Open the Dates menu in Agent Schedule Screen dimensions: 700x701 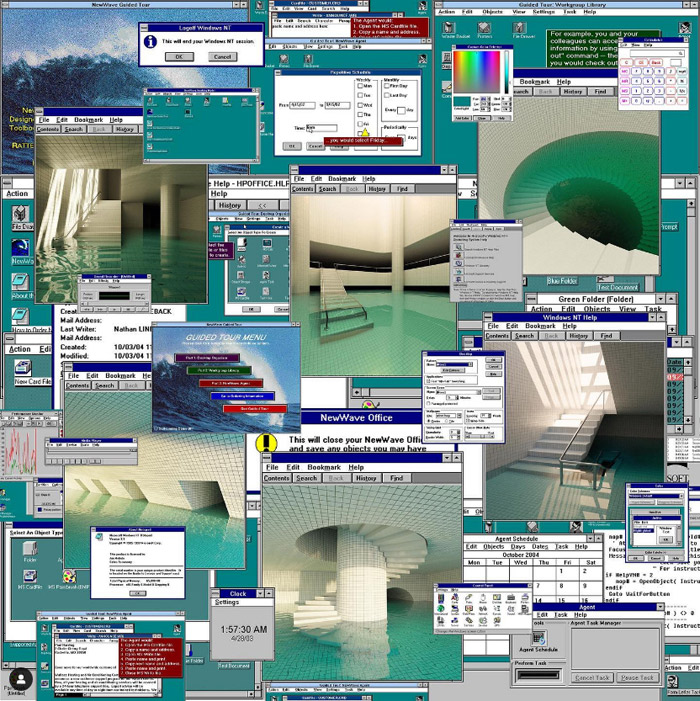coord(539,547)
